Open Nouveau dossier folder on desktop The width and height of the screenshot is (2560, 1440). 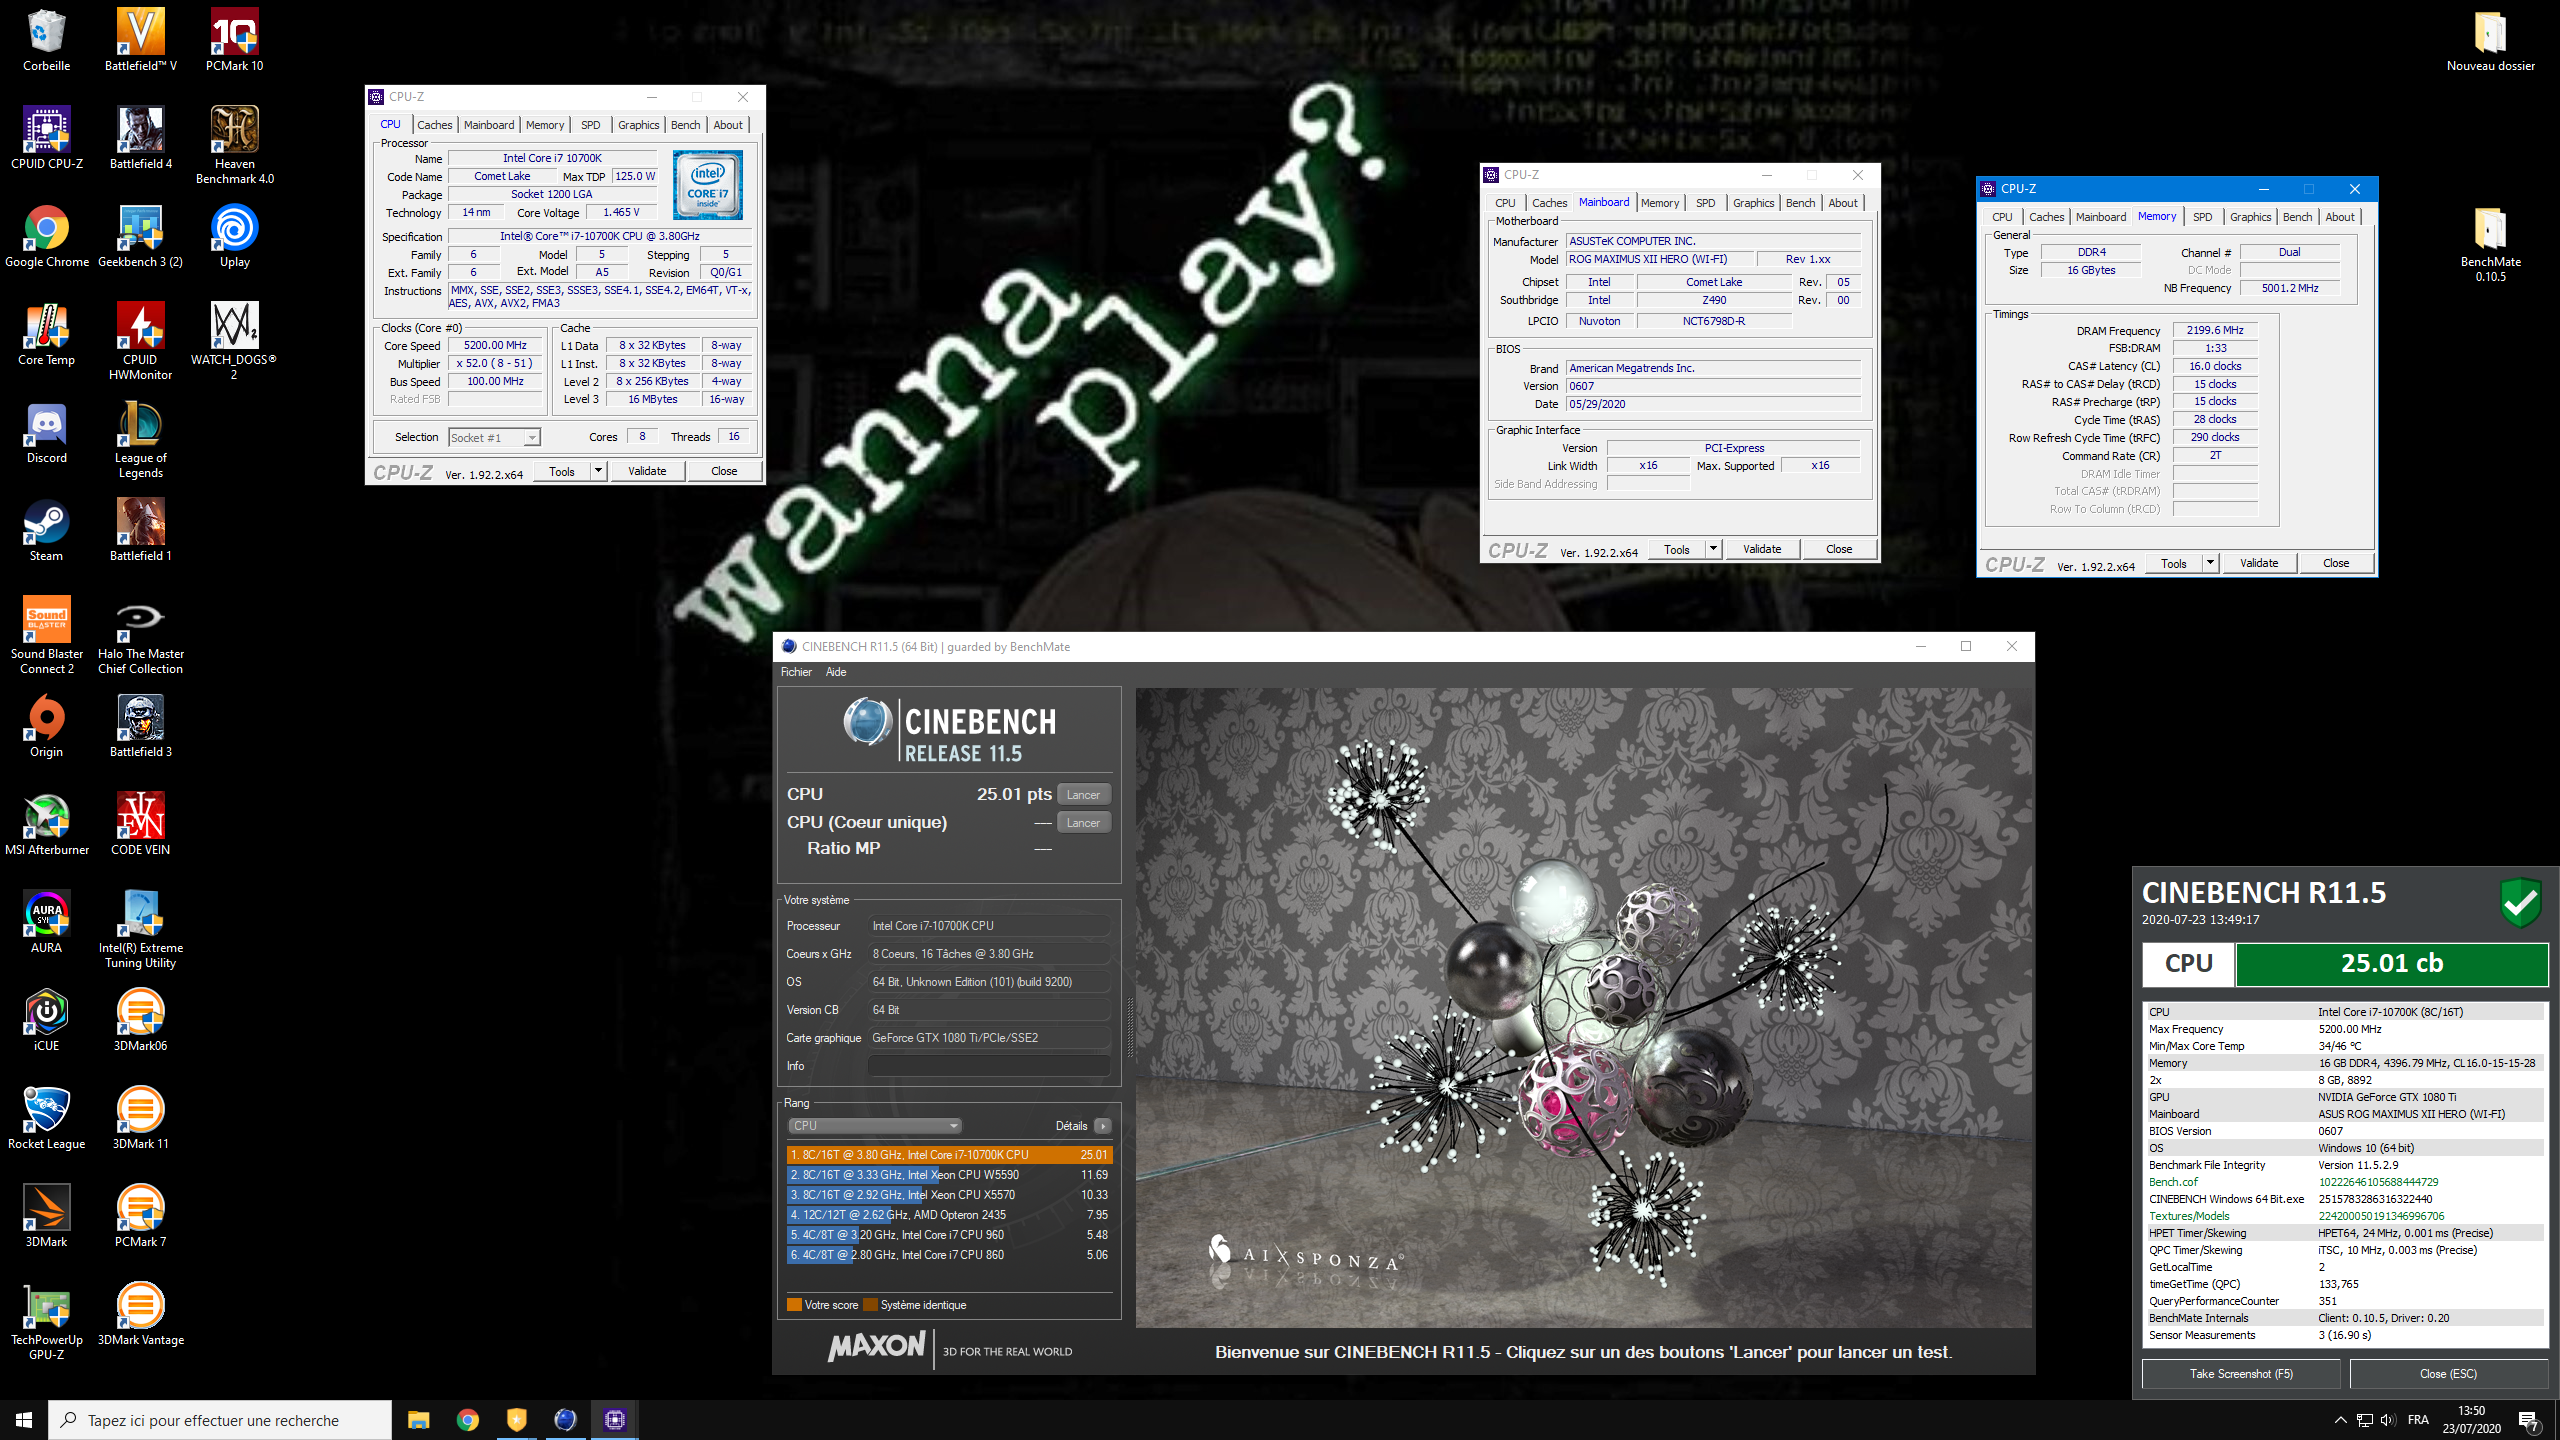[x=2490, y=41]
